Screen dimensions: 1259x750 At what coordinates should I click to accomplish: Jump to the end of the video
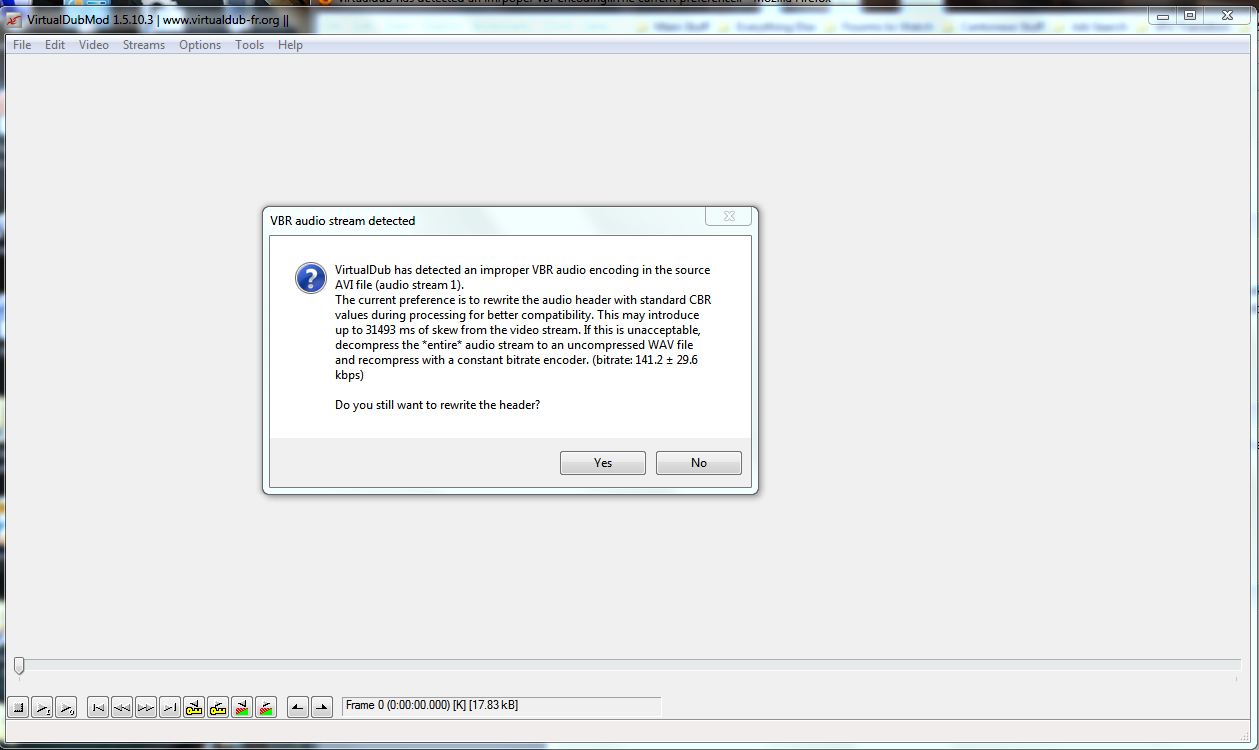tap(170, 708)
